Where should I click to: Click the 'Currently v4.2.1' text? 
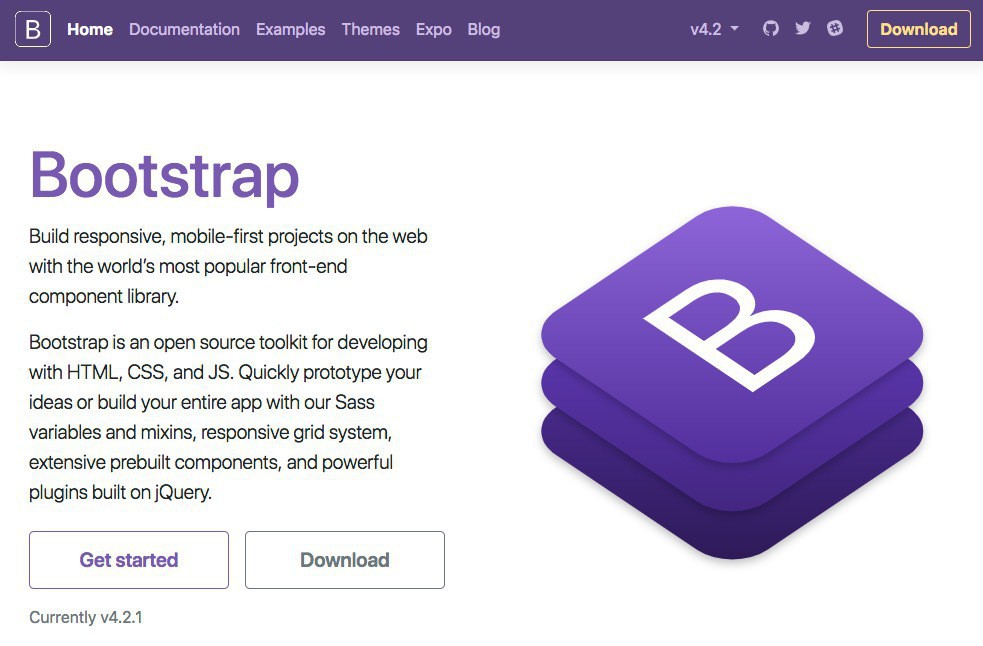point(86,617)
